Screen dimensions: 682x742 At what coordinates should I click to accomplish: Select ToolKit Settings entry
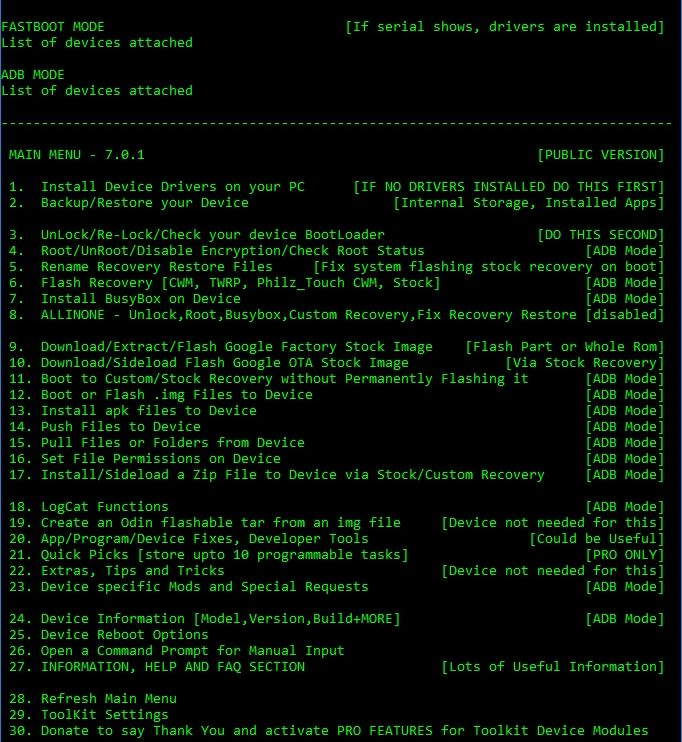104,715
